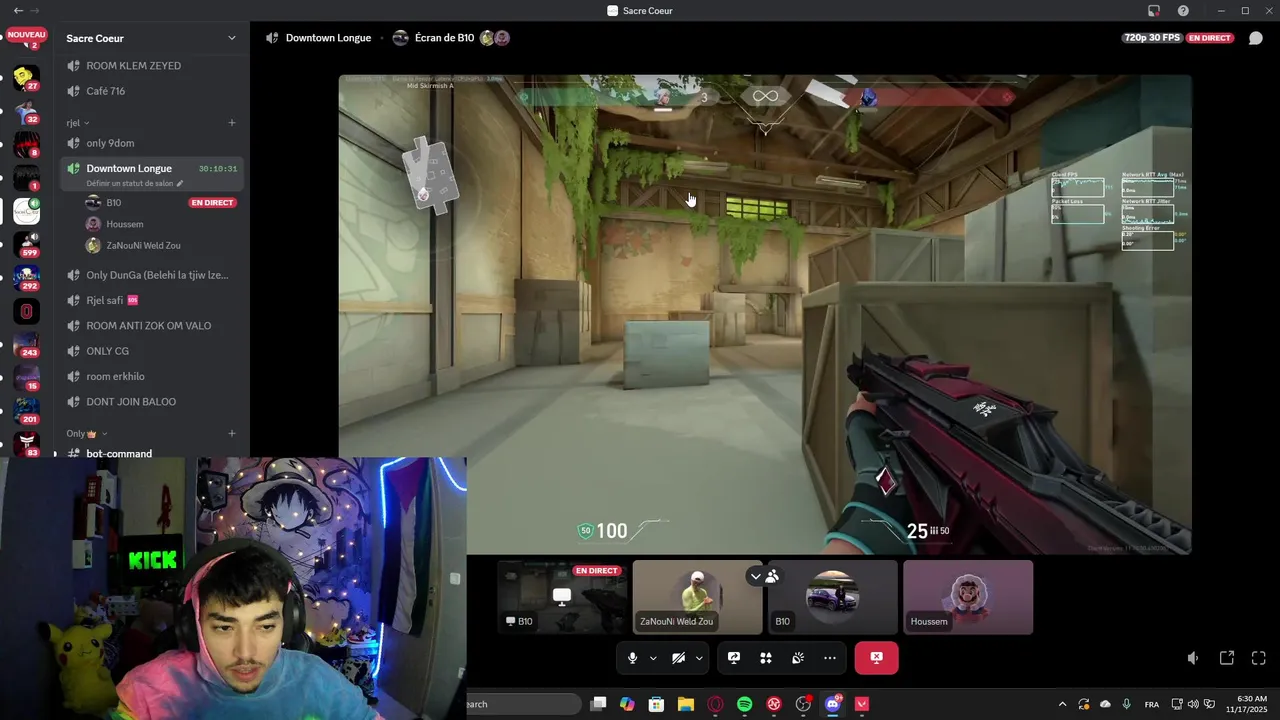This screenshot has height=720, width=1280.
Task: Join ONLY CG voice channel
Action: click(150, 351)
